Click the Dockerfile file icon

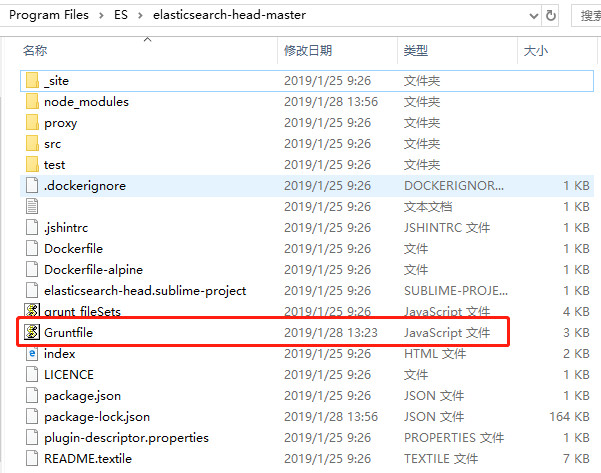(x=32, y=248)
